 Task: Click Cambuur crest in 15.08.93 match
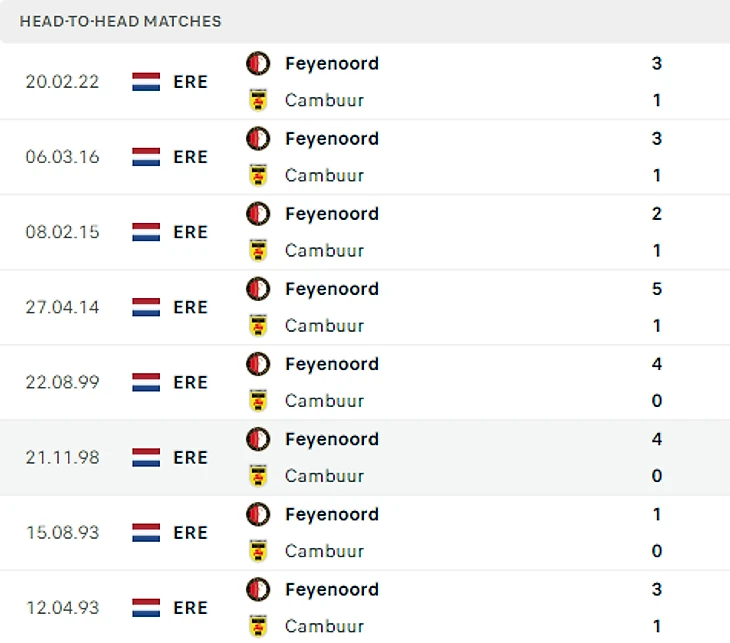pos(258,550)
